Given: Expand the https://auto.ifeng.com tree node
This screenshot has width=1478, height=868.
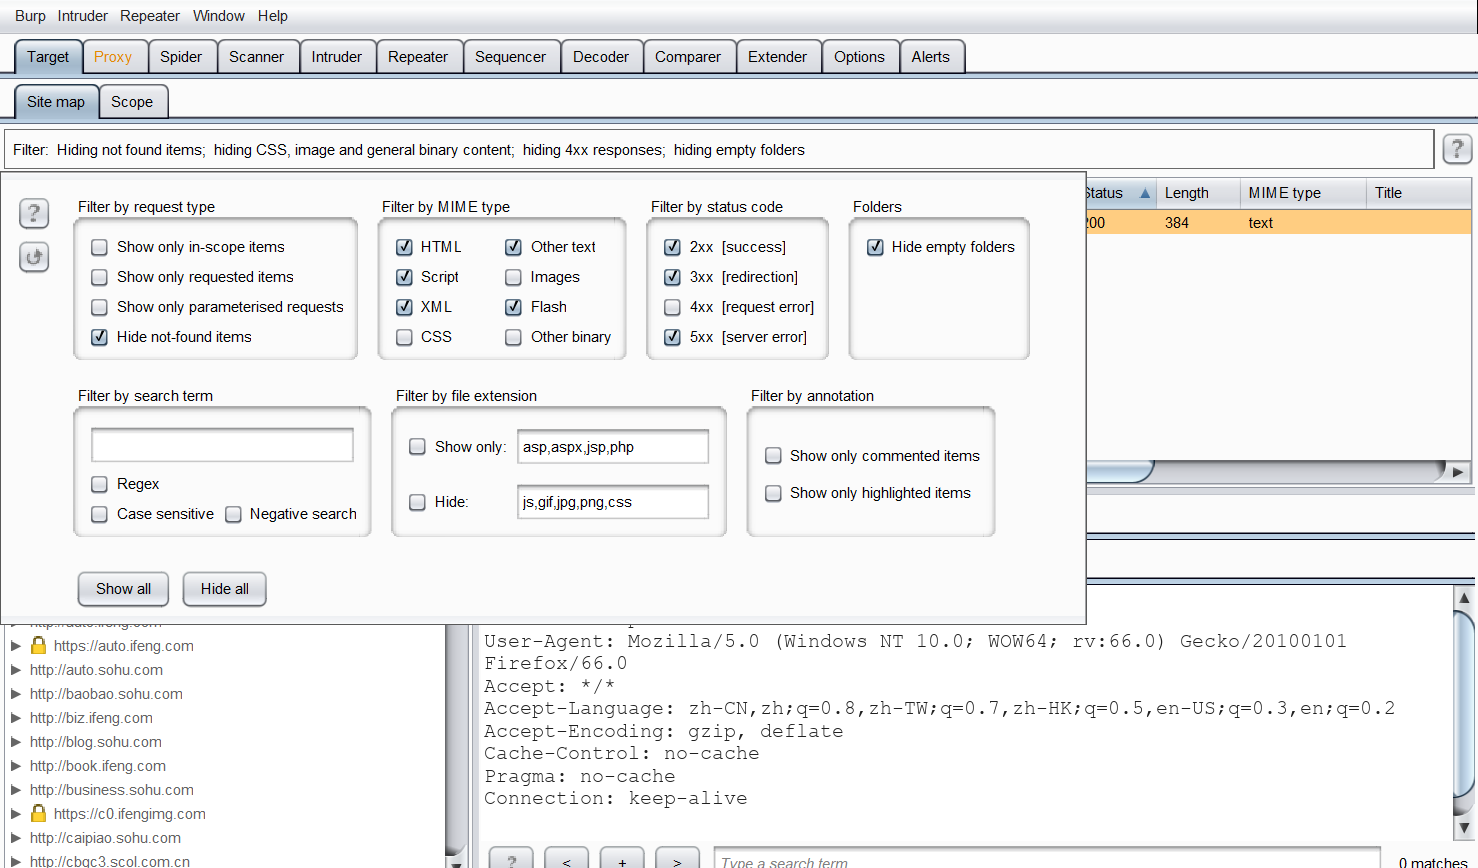Looking at the screenshot, I should (x=16, y=646).
